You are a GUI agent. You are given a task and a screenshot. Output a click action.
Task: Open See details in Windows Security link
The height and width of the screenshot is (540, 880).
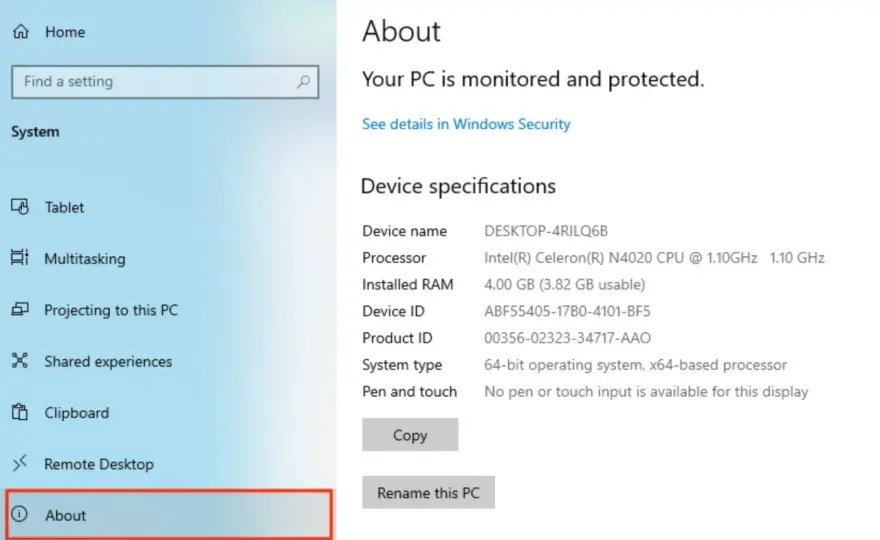[466, 124]
